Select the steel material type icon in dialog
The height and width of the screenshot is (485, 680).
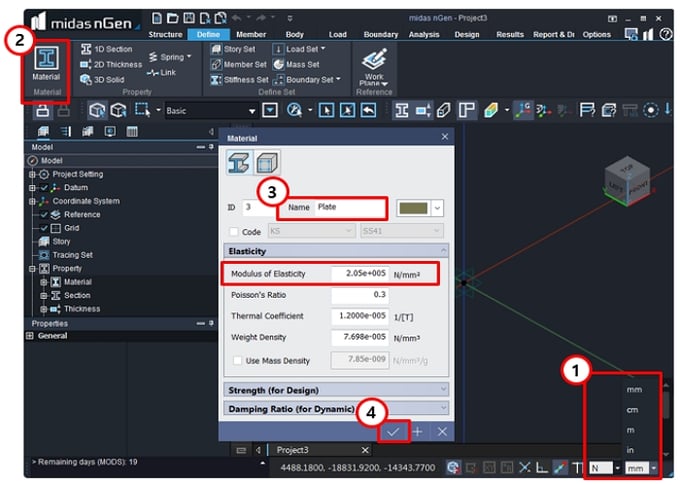tap(239, 163)
